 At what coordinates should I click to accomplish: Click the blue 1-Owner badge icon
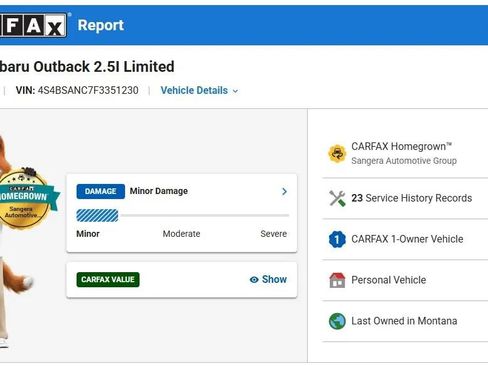[337, 239]
